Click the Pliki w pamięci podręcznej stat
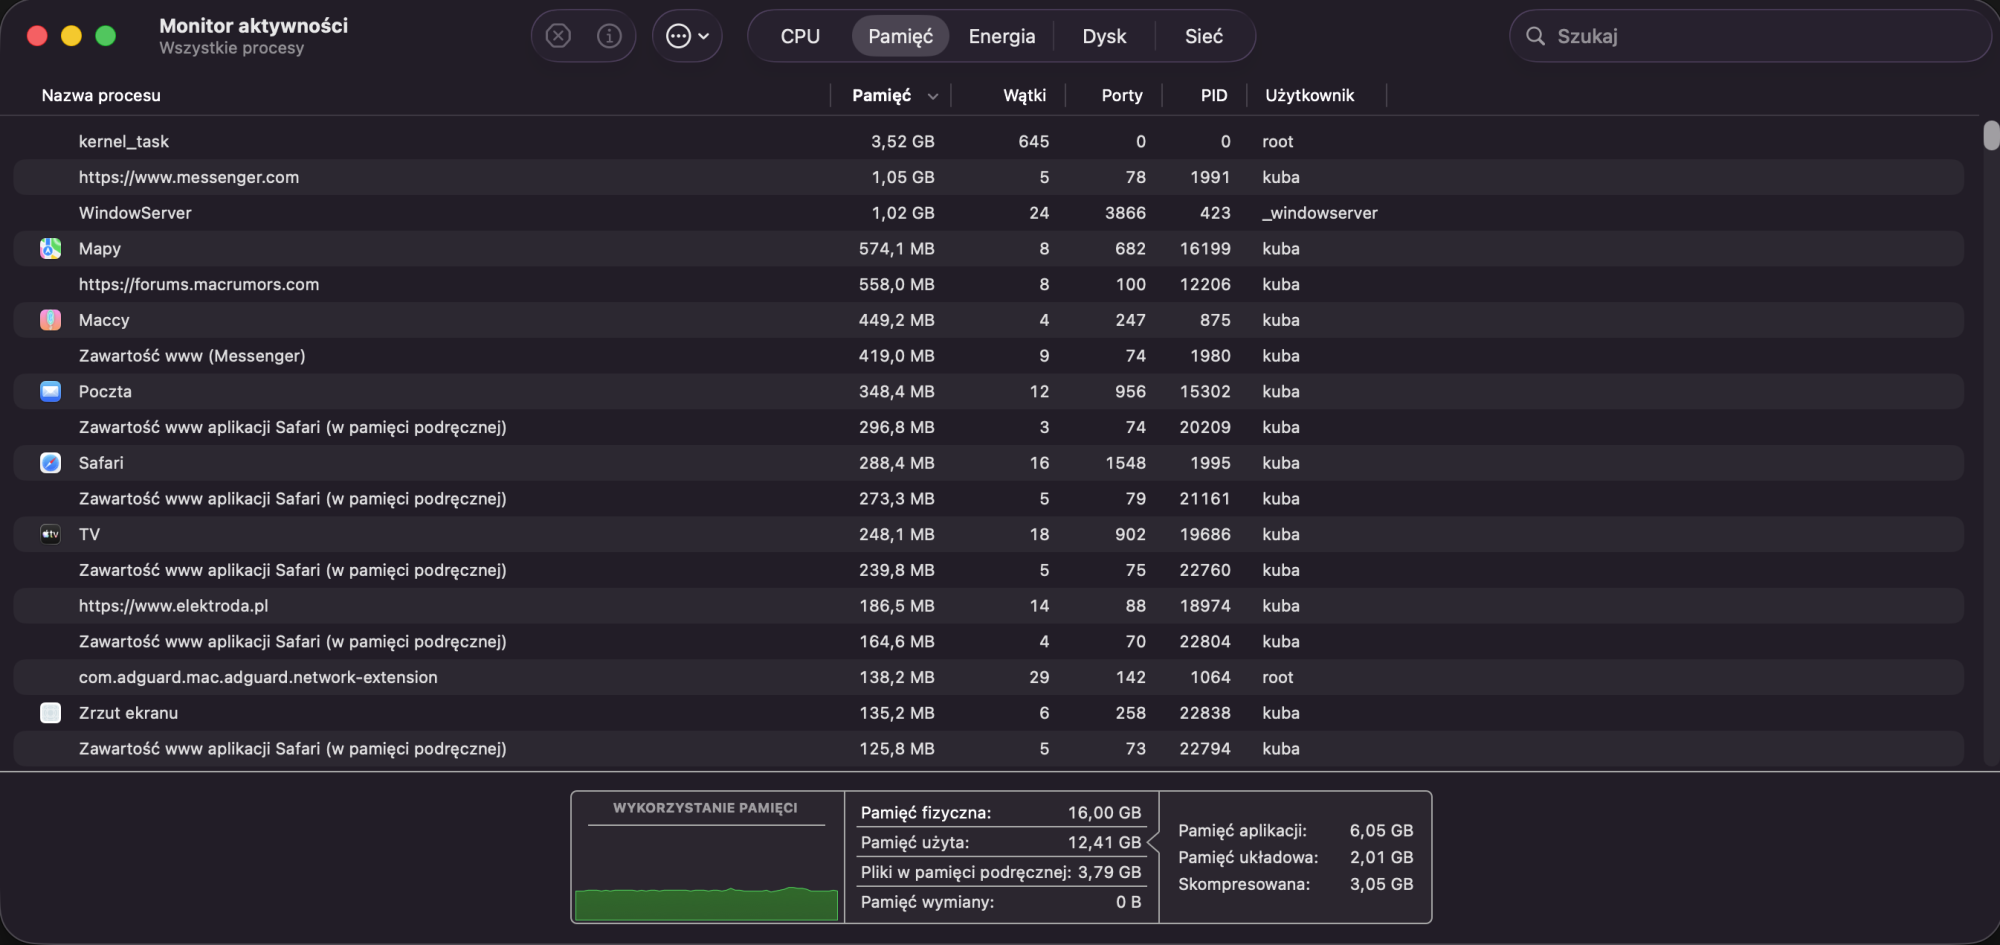The width and height of the screenshot is (2000, 945). pos(1001,873)
